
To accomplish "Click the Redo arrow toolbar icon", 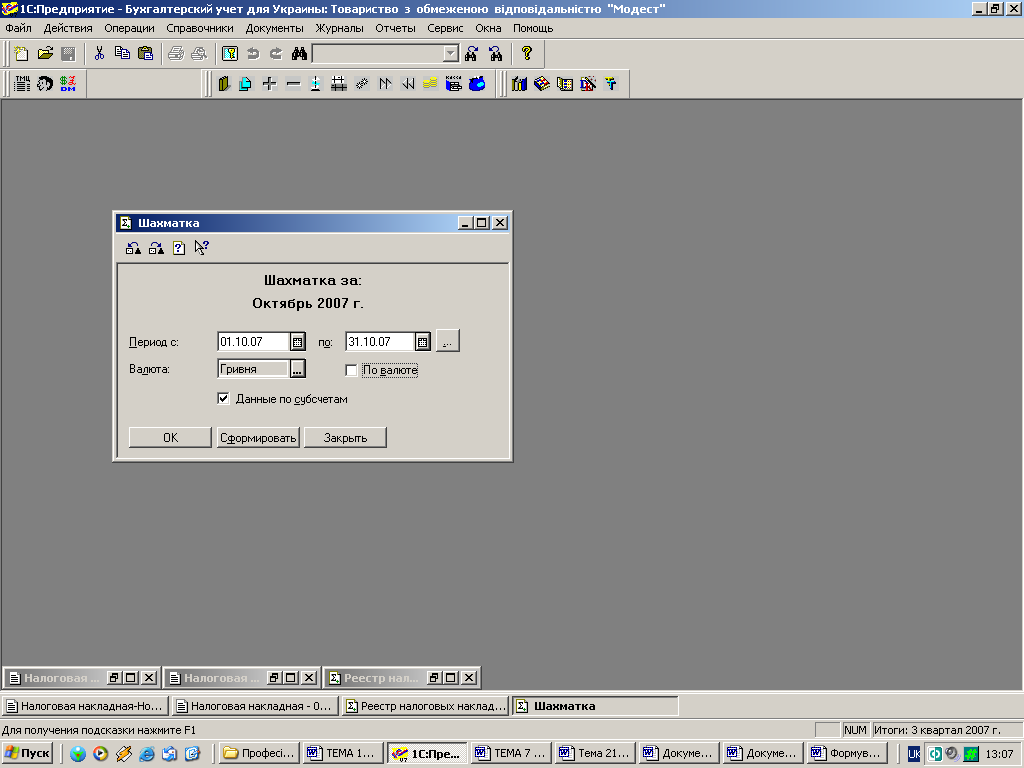I will 276,54.
